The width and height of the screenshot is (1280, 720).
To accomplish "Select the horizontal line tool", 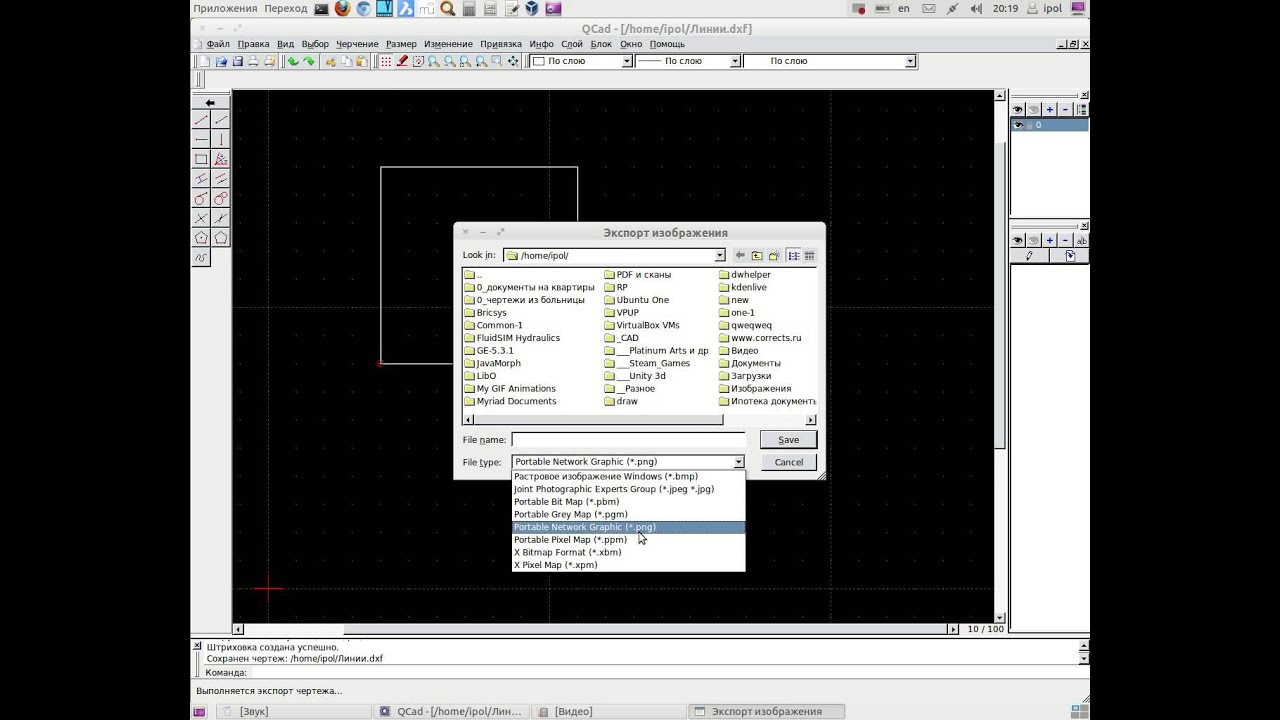I will (x=201, y=139).
